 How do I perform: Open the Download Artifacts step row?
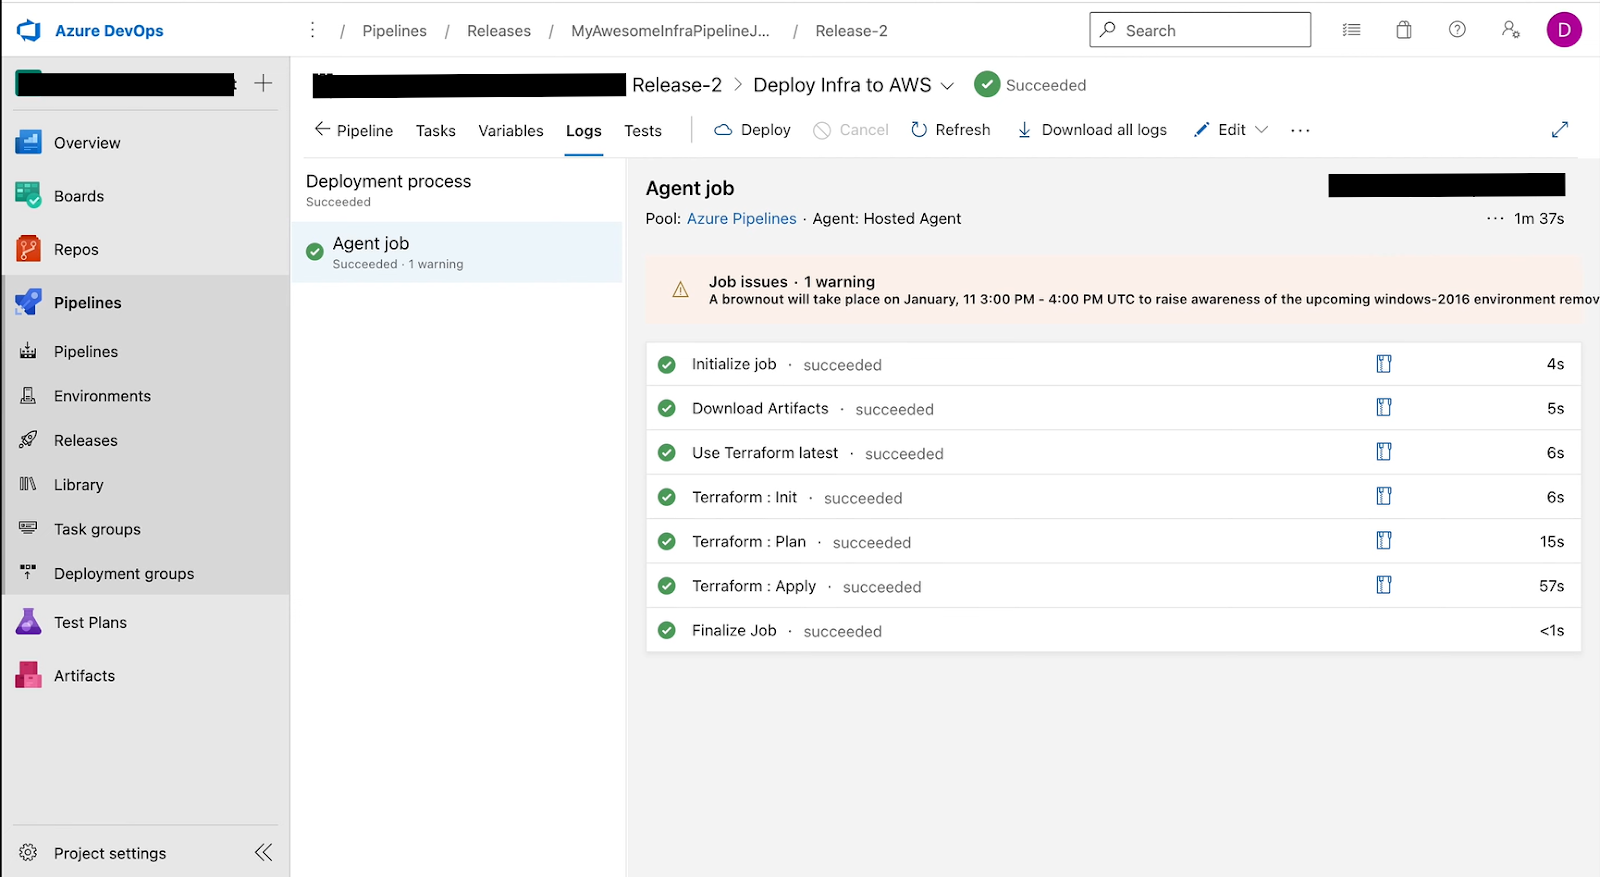click(1114, 408)
